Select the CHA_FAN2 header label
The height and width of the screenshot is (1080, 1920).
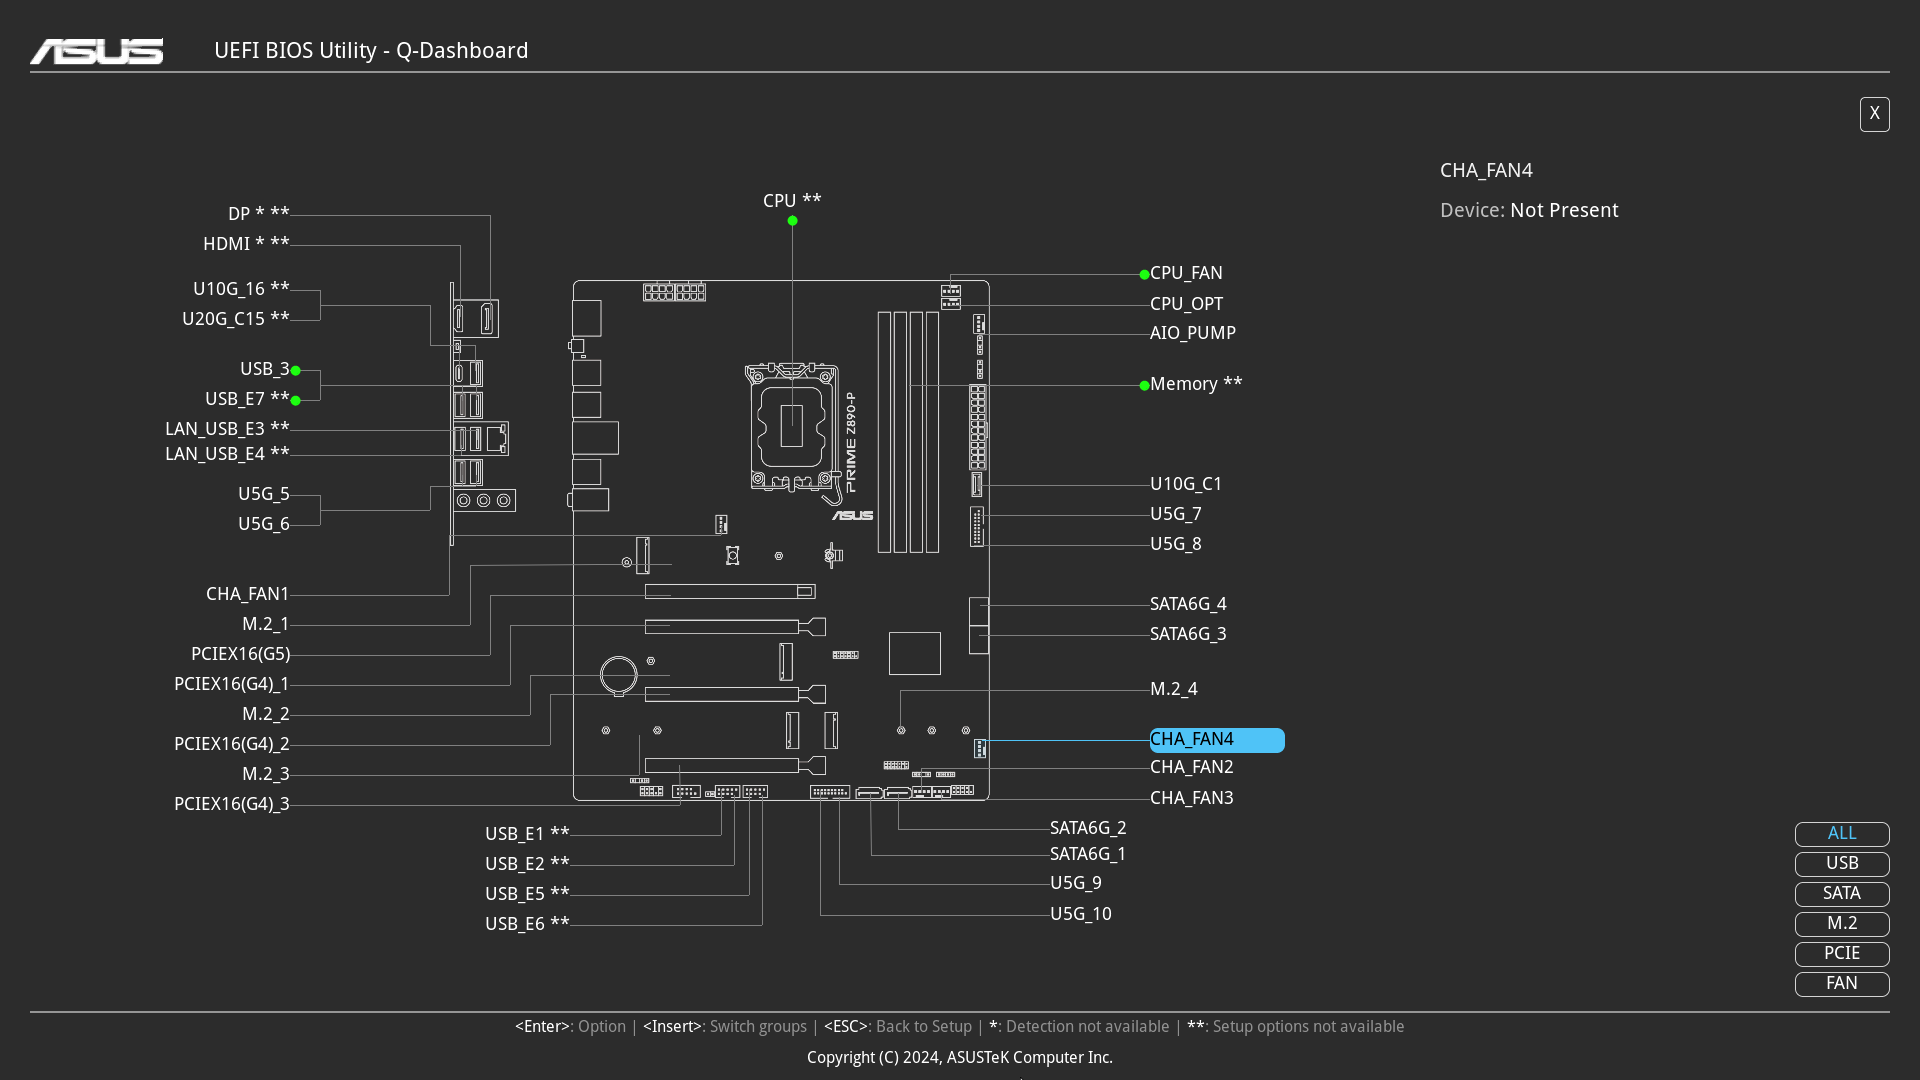click(1192, 767)
